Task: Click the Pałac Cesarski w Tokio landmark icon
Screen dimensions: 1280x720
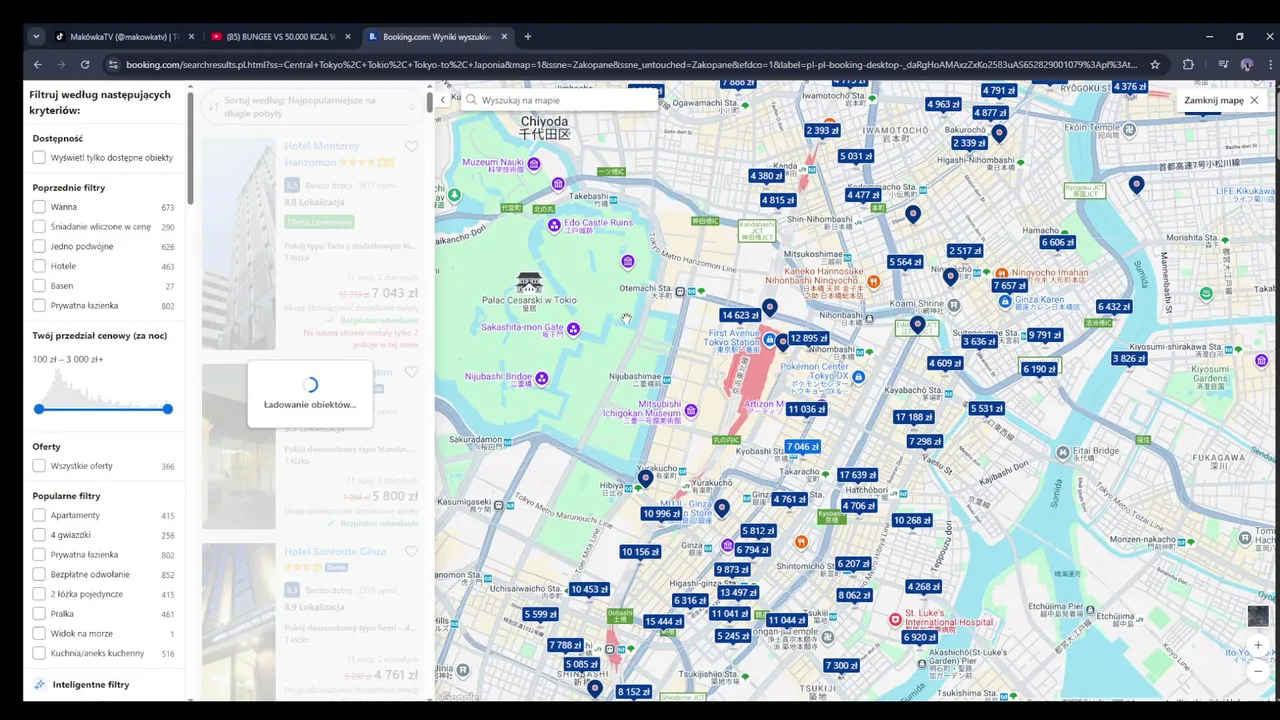Action: (529, 281)
